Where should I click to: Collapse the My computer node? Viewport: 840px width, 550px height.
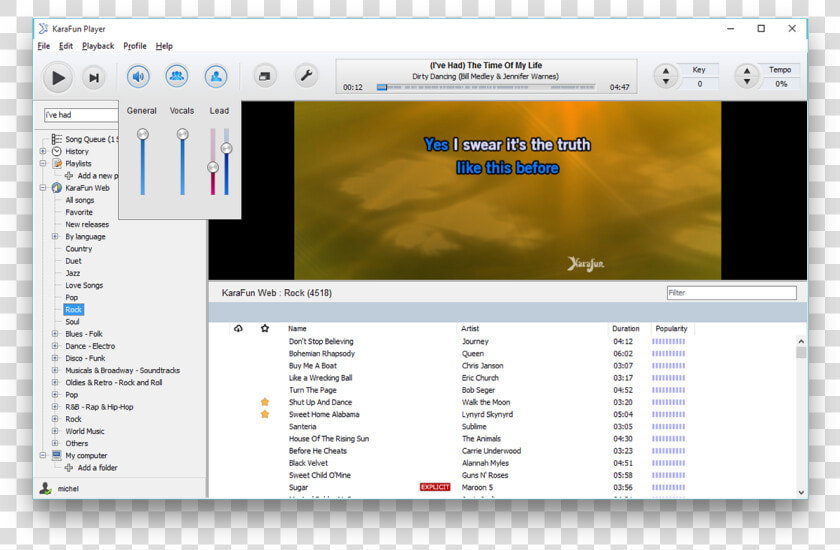pyautogui.click(x=43, y=455)
